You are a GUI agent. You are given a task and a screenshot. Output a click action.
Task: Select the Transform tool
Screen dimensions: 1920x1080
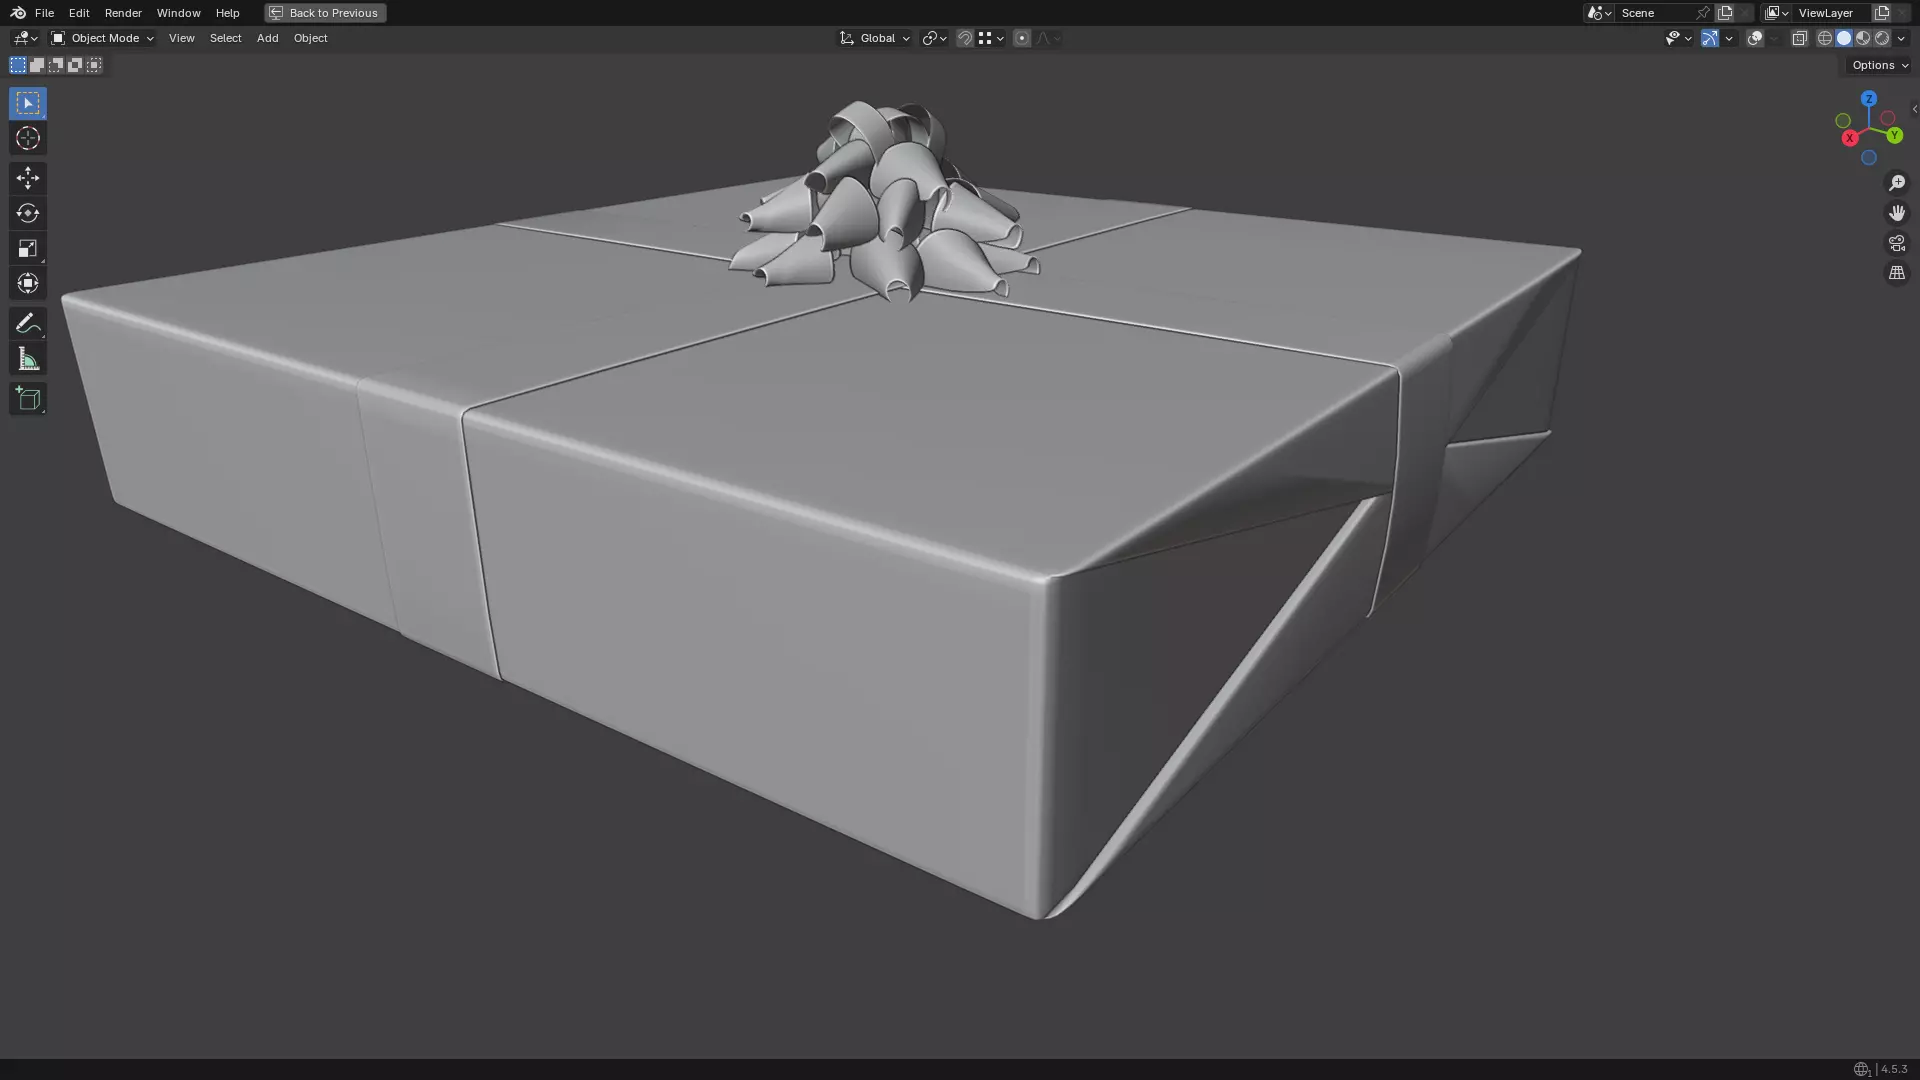tap(28, 283)
